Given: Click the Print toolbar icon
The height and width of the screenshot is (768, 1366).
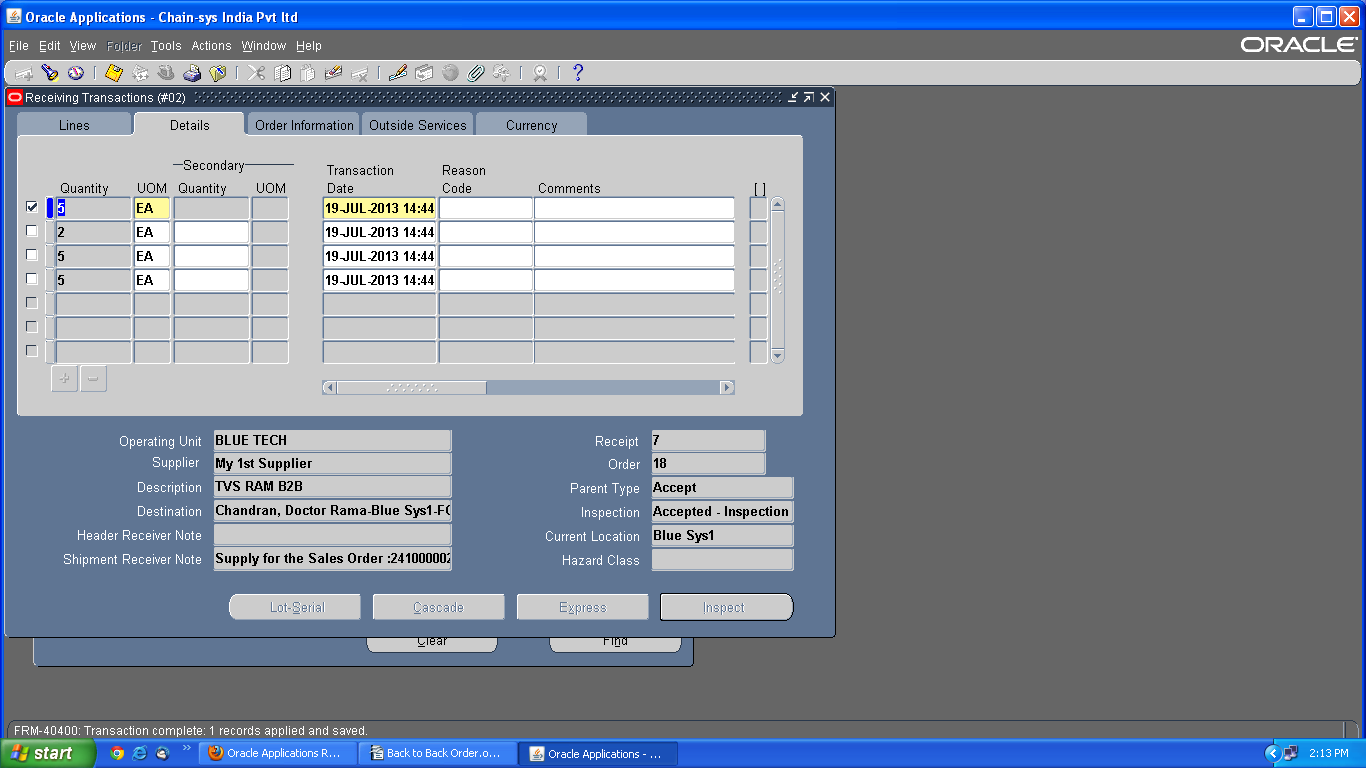Looking at the screenshot, I should point(192,73).
